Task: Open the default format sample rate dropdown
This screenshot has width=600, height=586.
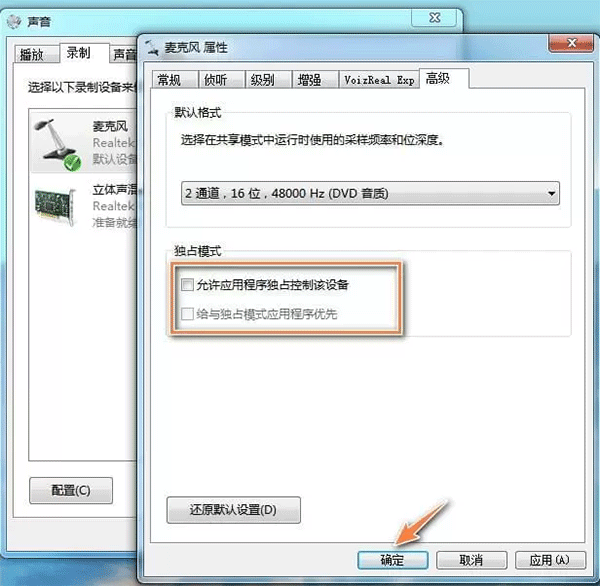Action: point(370,193)
